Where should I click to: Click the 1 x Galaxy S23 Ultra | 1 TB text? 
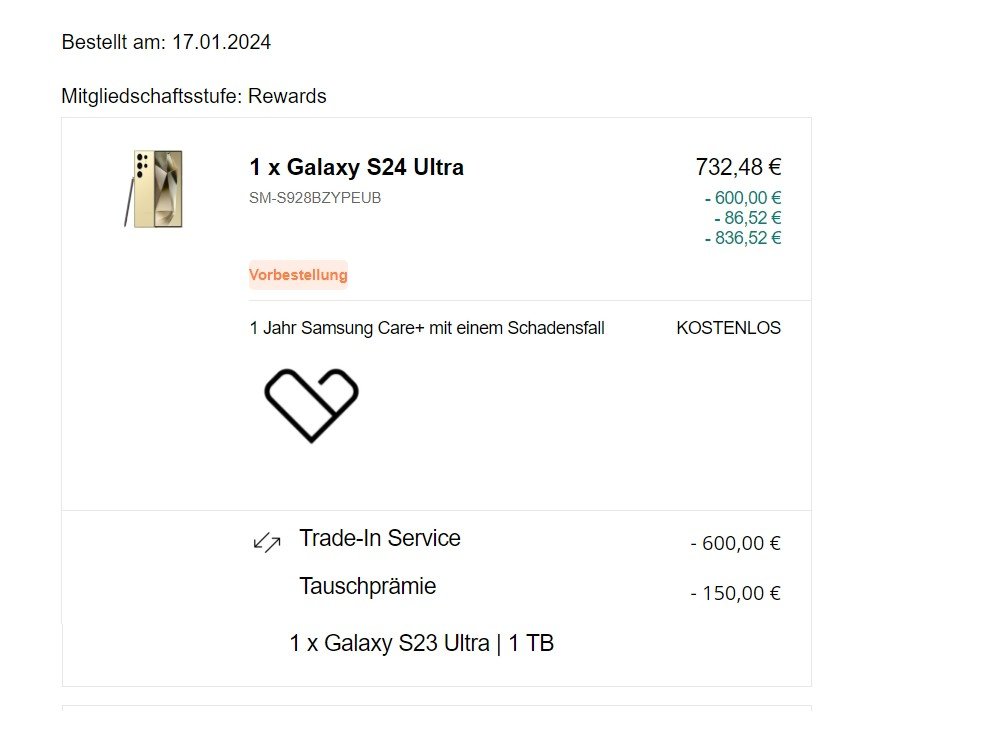(x=421, y=643)
